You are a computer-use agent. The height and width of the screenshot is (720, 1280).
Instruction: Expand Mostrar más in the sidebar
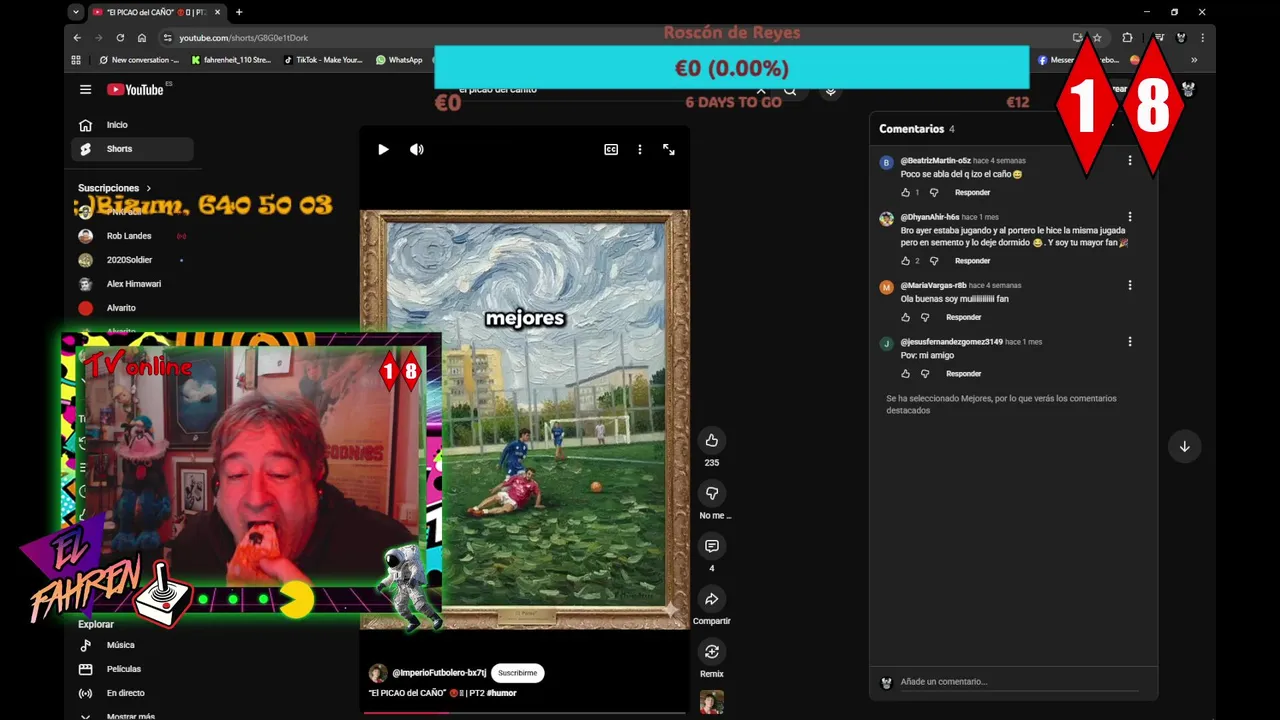coord(132,716)
